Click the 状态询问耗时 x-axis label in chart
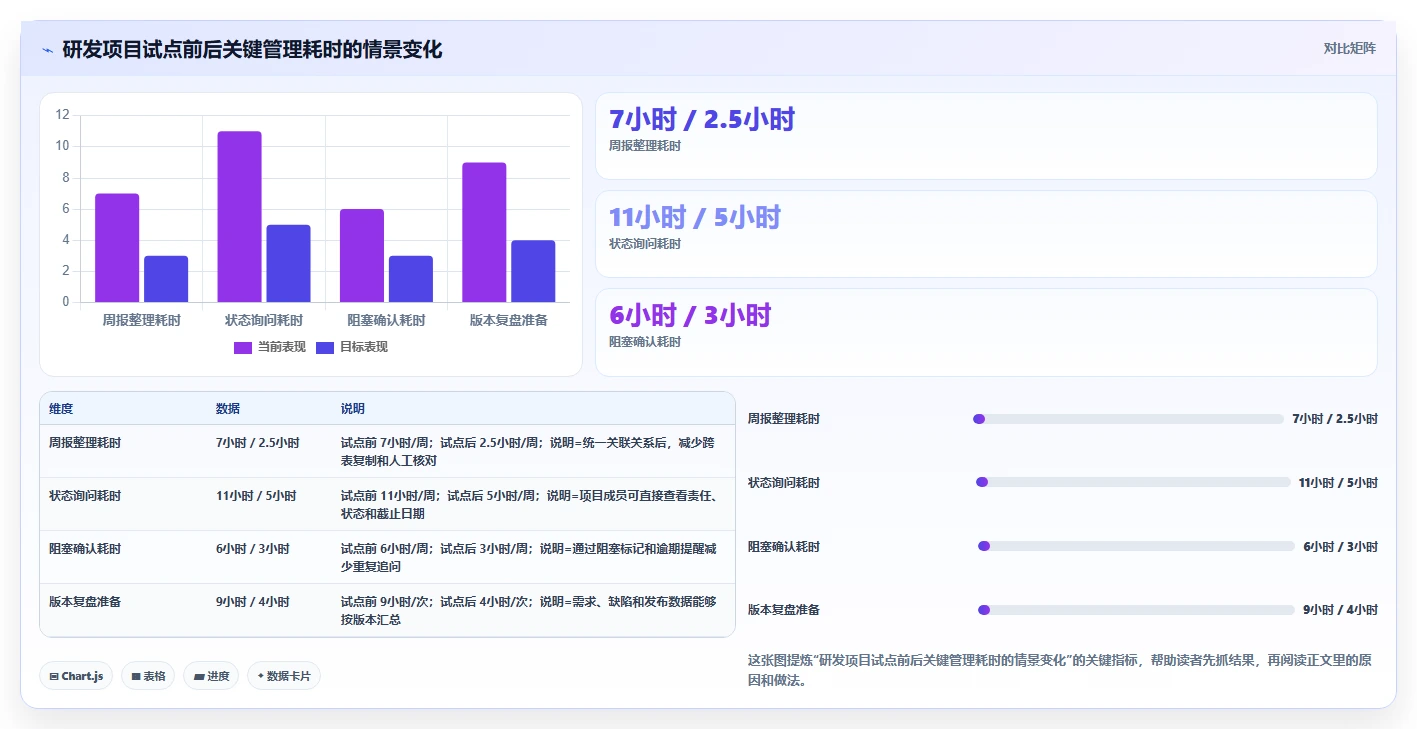 (264, 320)
